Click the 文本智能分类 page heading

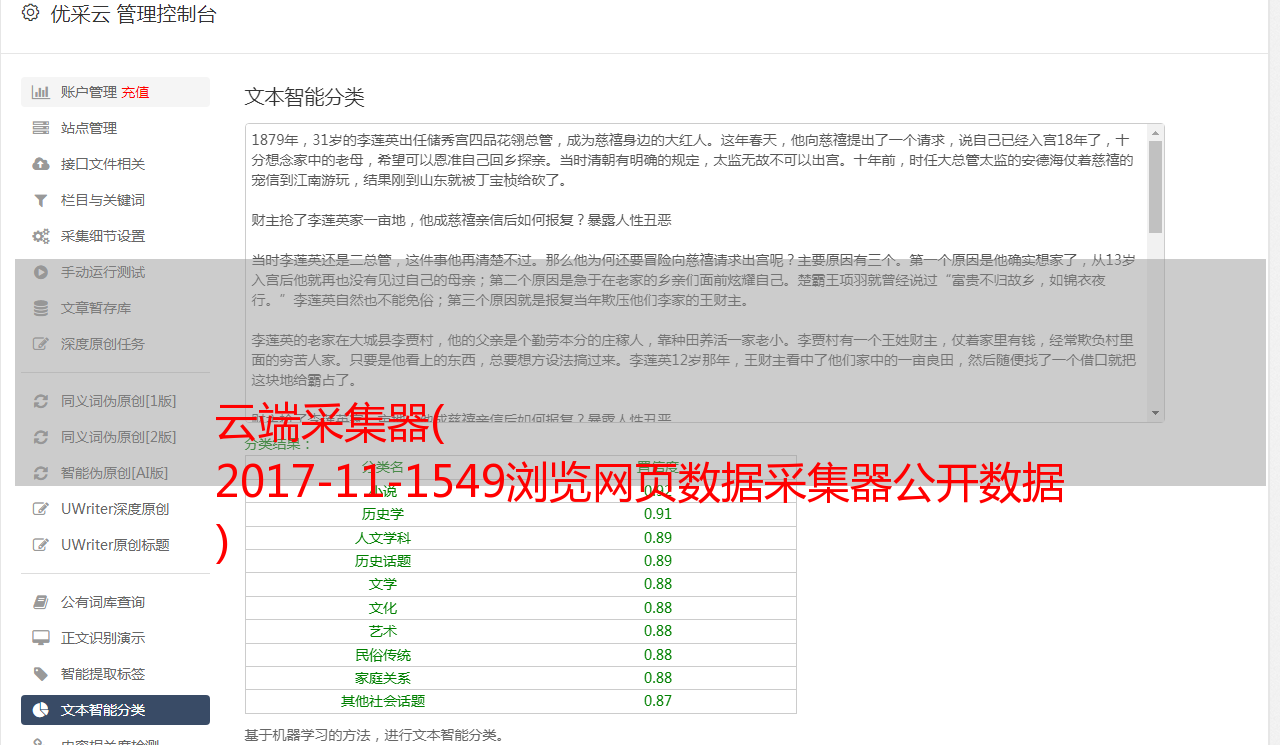point(305,97)
